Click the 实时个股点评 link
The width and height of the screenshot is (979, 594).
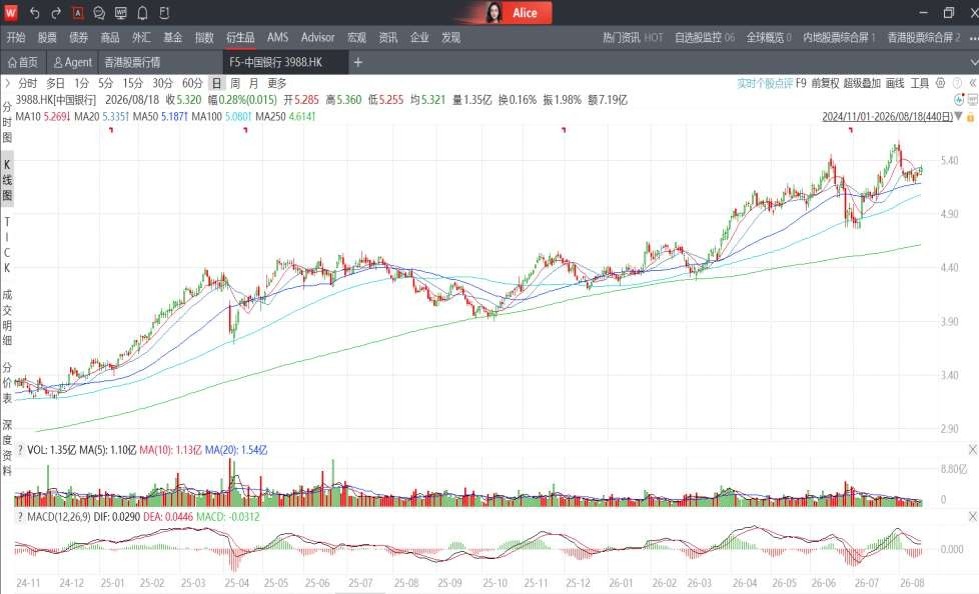coord(764,82)
